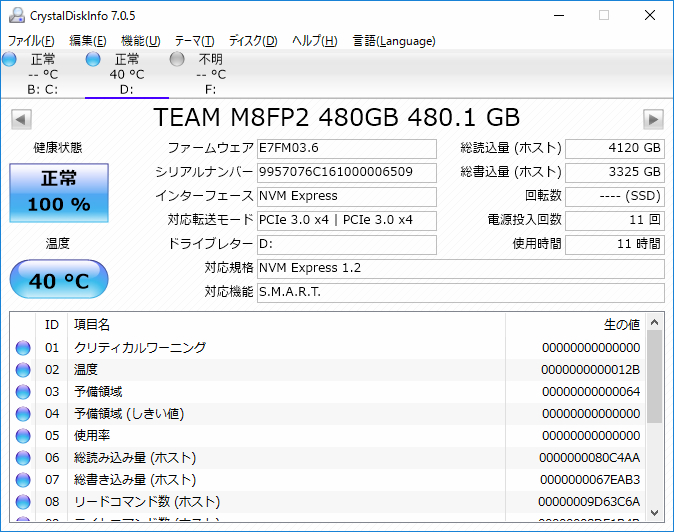Click the CrystalDiskInfo title bar app icon
This screenshot has width=674, height=532.
point(14,15)
